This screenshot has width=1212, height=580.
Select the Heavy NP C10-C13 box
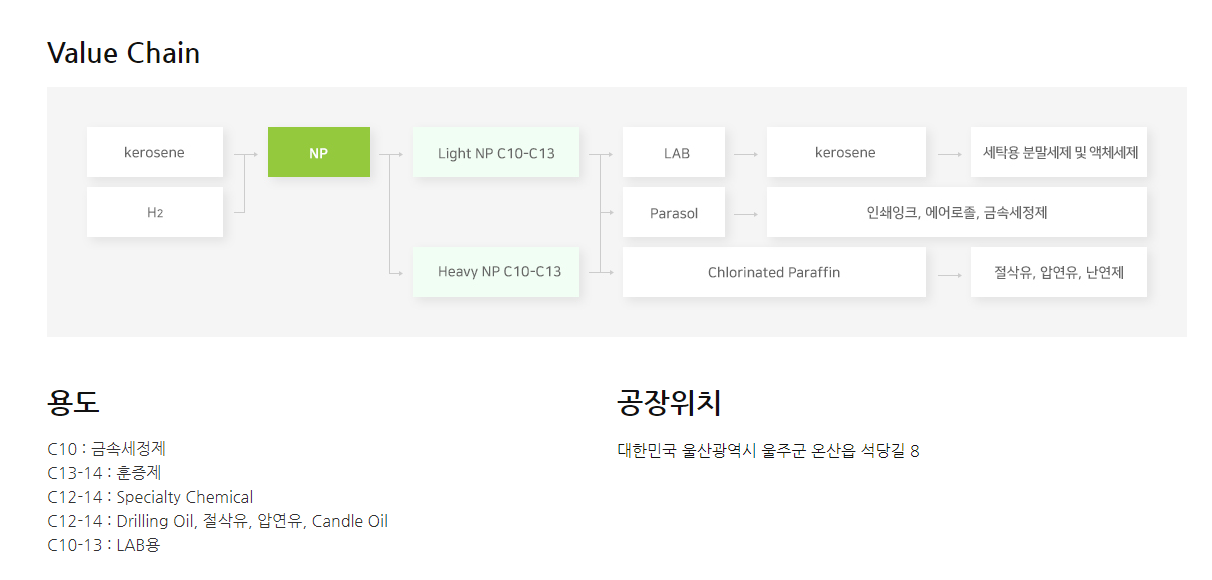(x=496, y=272)
